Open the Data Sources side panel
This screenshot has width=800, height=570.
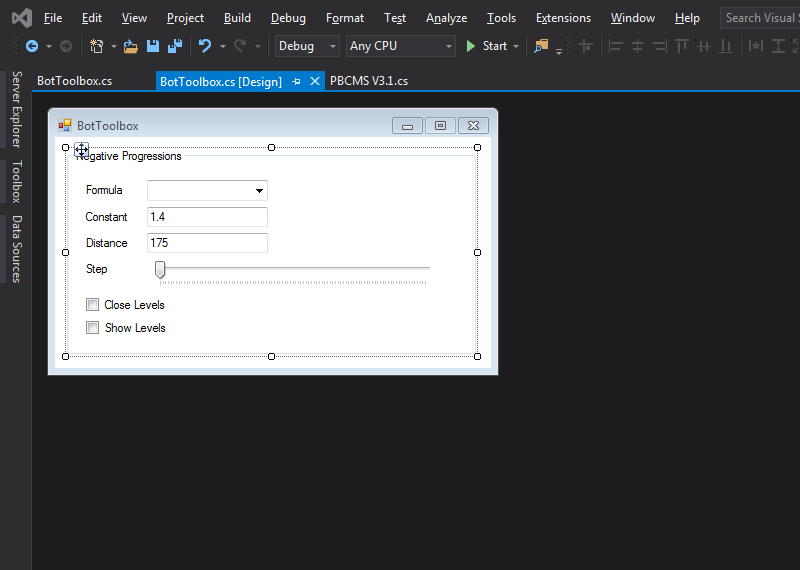(17, 249)
